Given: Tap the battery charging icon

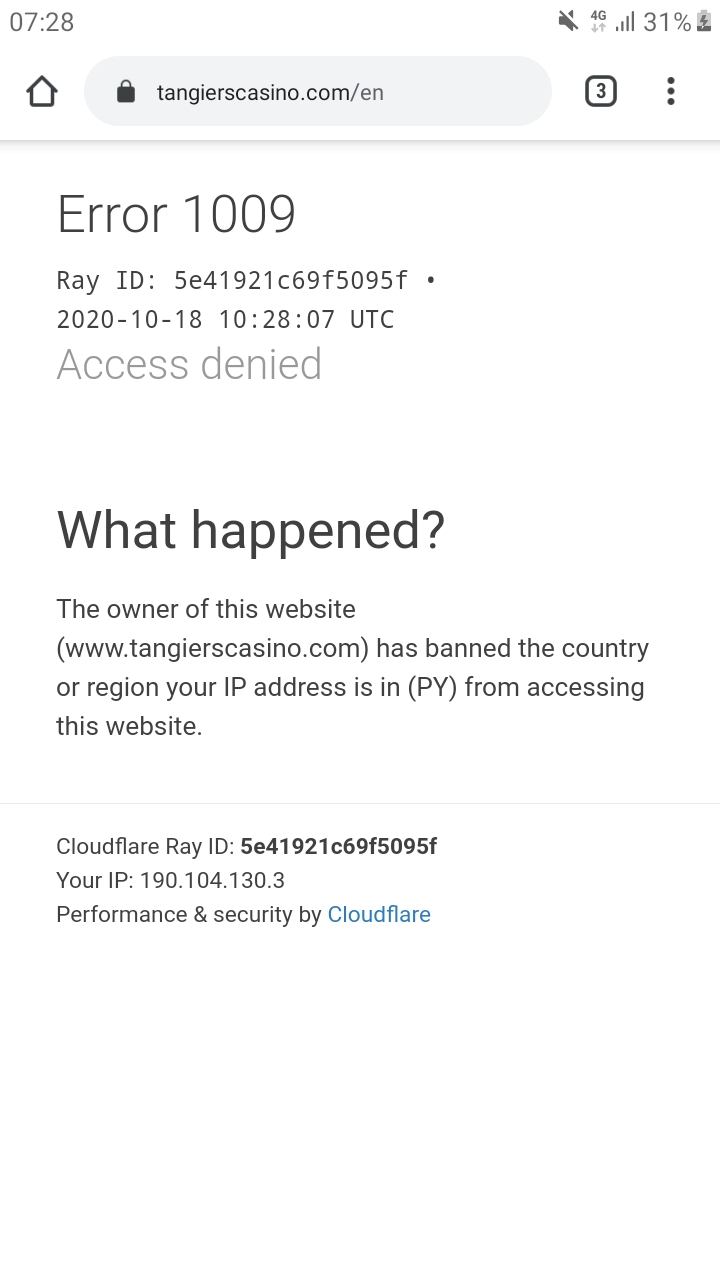Looking at the screenshot, I should [703, 21].
